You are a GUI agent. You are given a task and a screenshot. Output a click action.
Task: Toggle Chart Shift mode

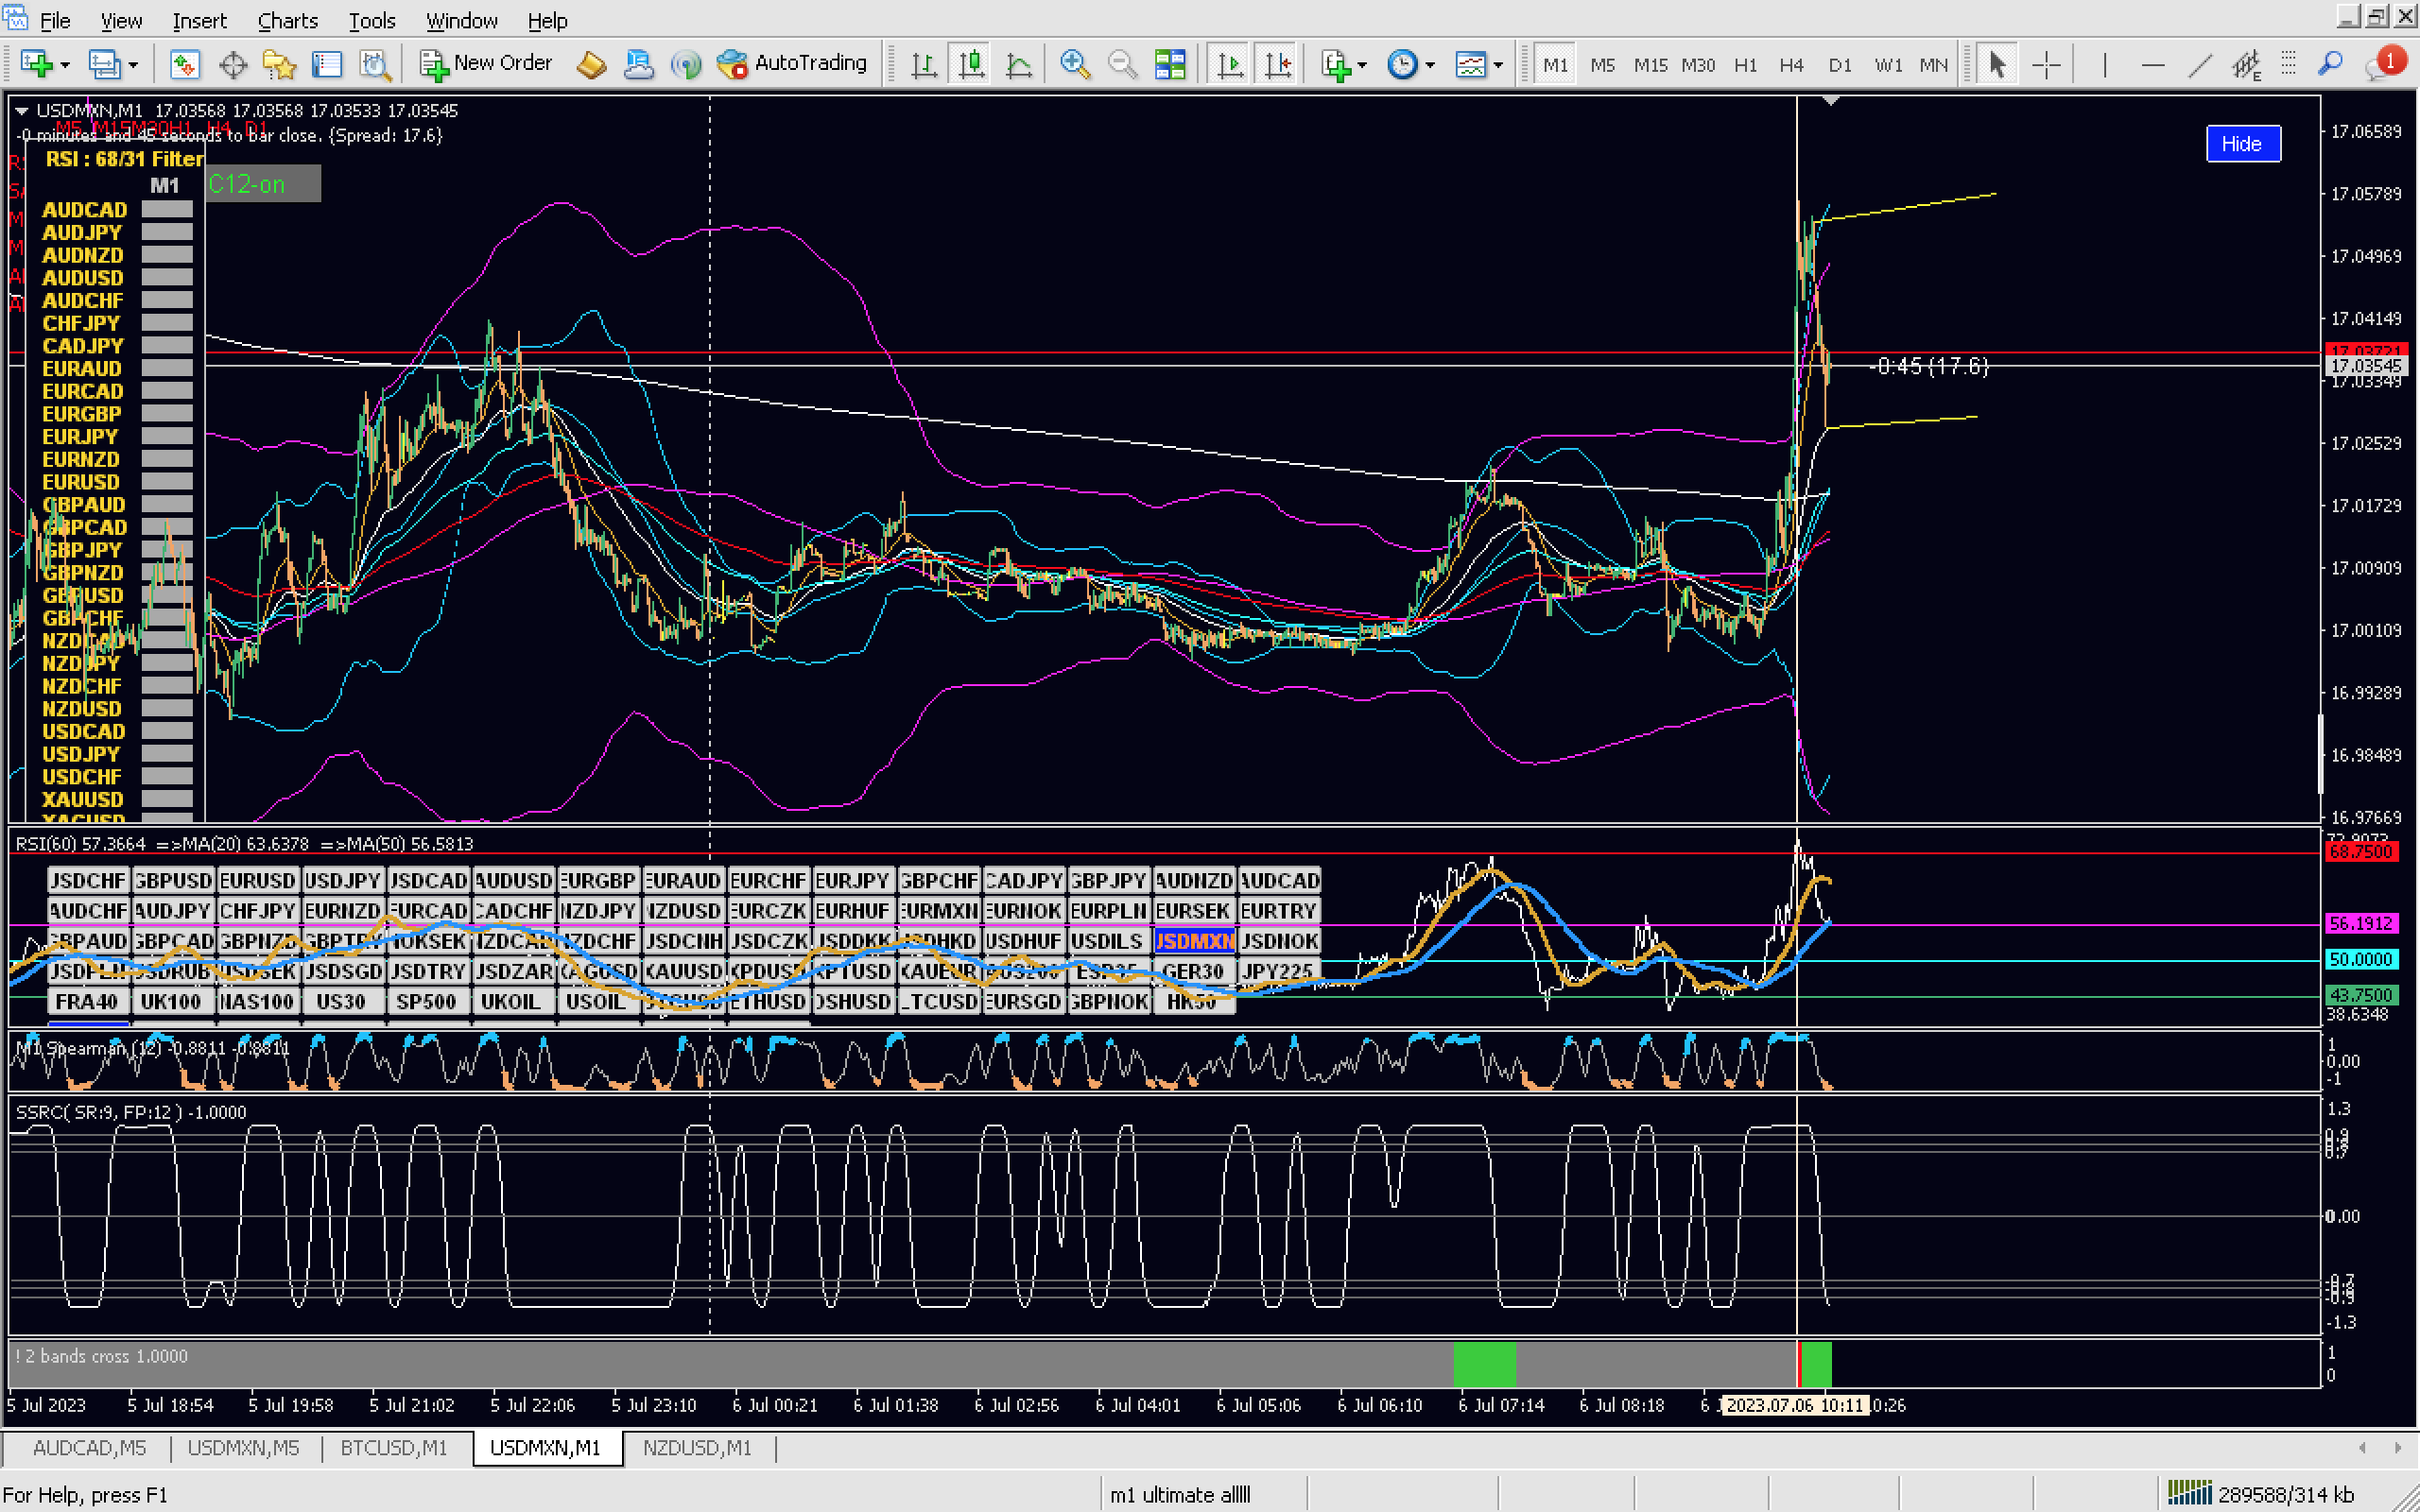tap(1278, 65)
